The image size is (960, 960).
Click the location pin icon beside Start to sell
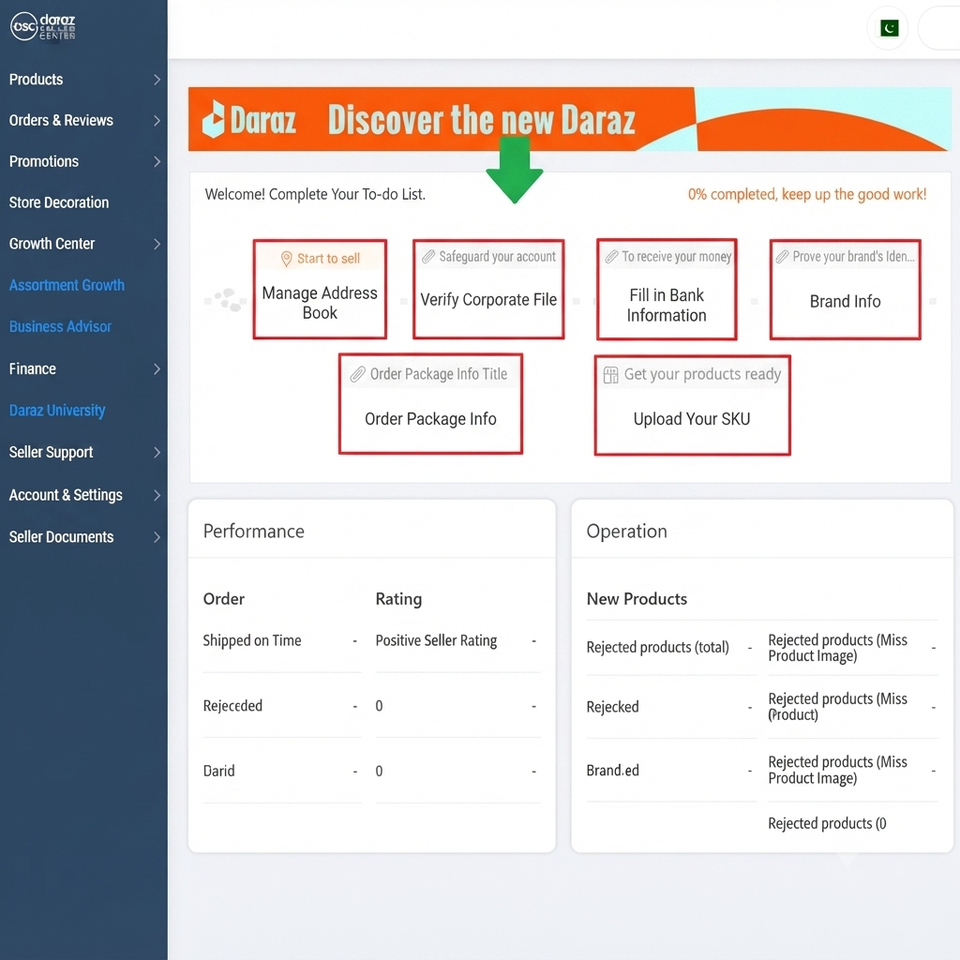(x=286, y=258)
